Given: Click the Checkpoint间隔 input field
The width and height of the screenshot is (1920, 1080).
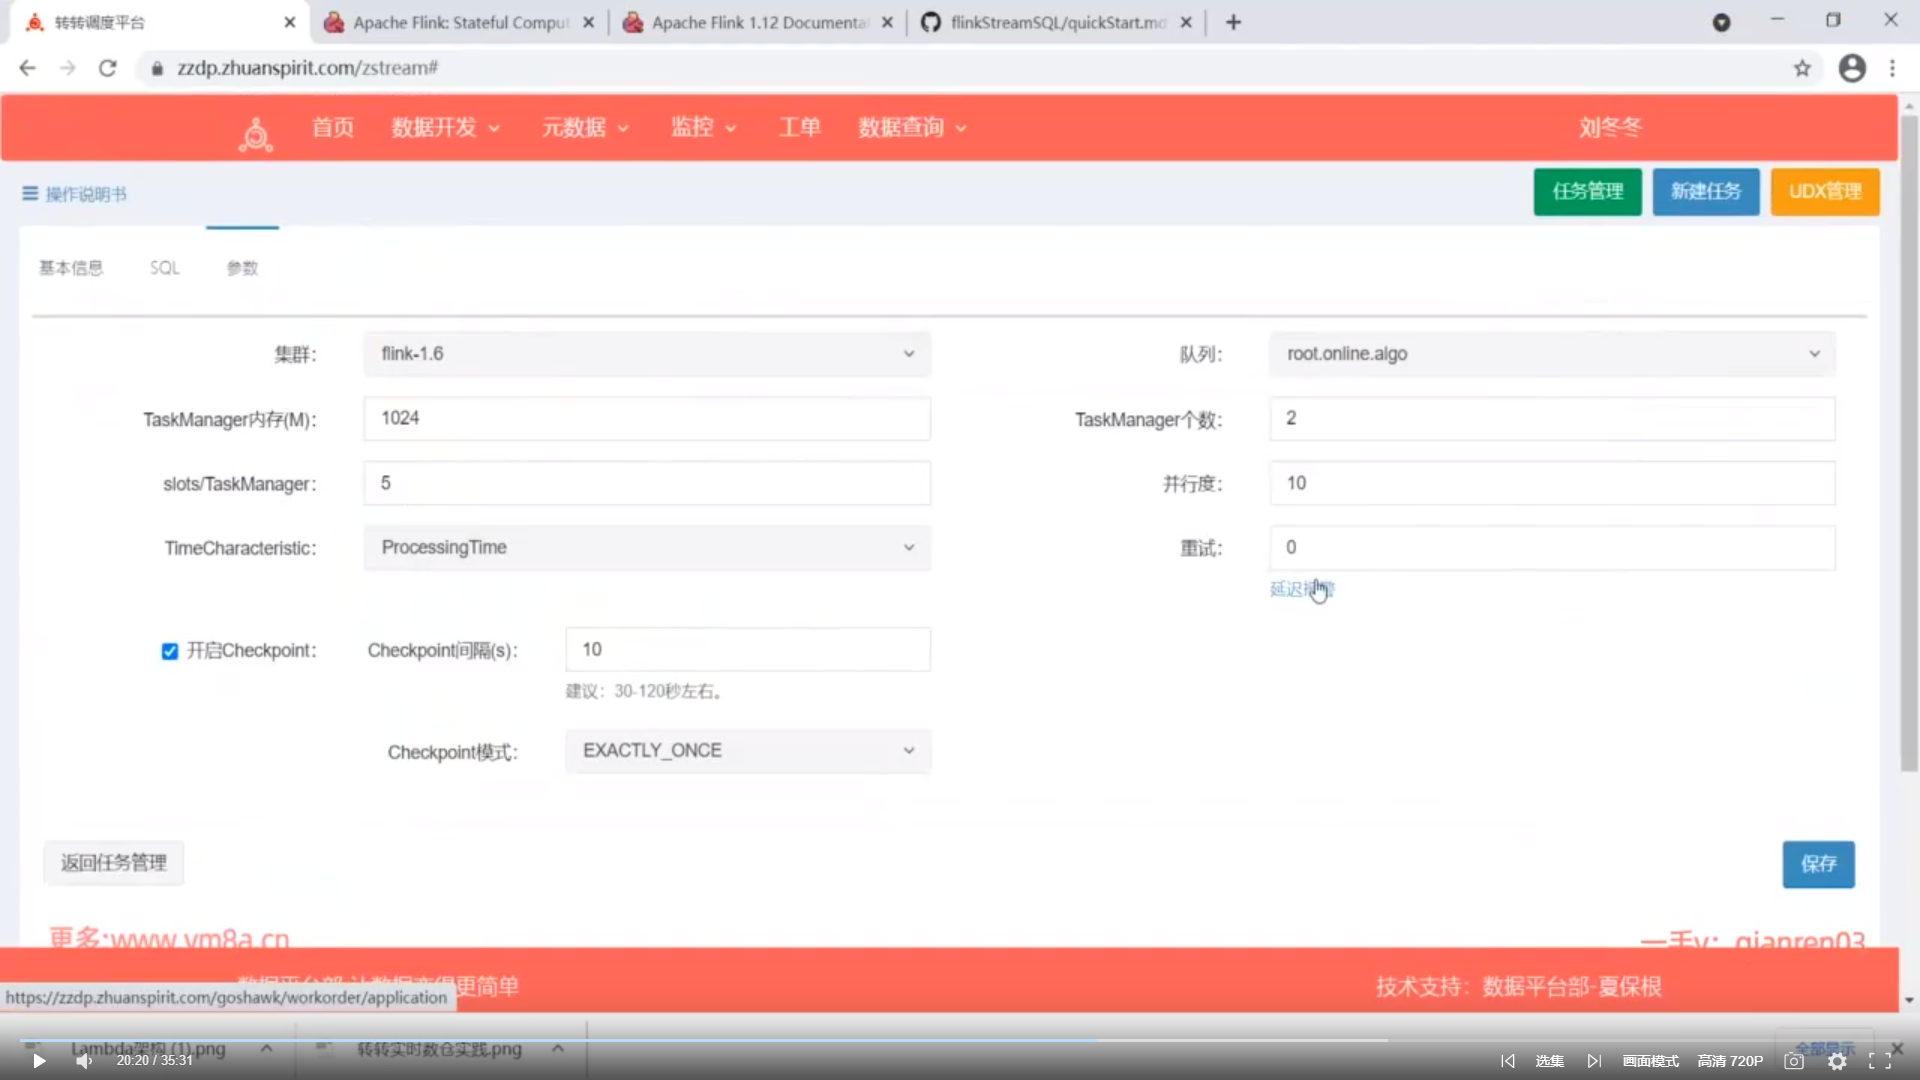Looking at the screenshot, I should coord(748,650).
